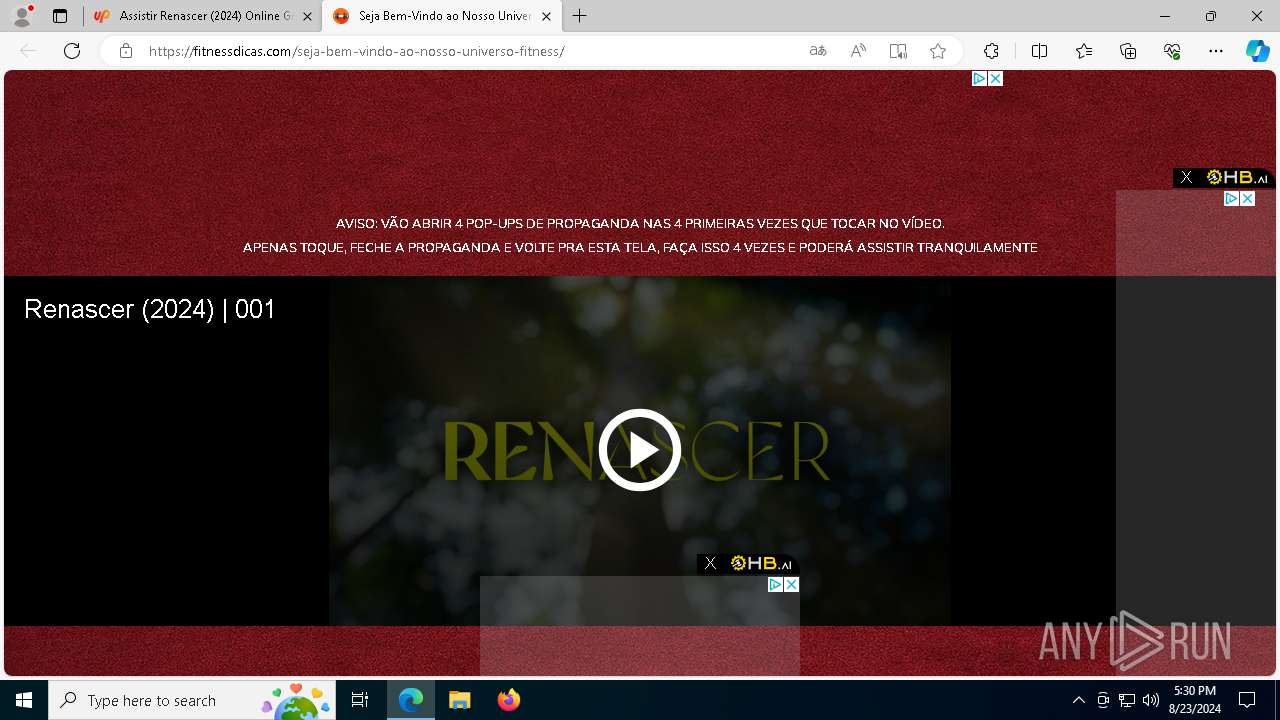Close the right sidebar ad
1280x720 pixels.
[1247, 198]
